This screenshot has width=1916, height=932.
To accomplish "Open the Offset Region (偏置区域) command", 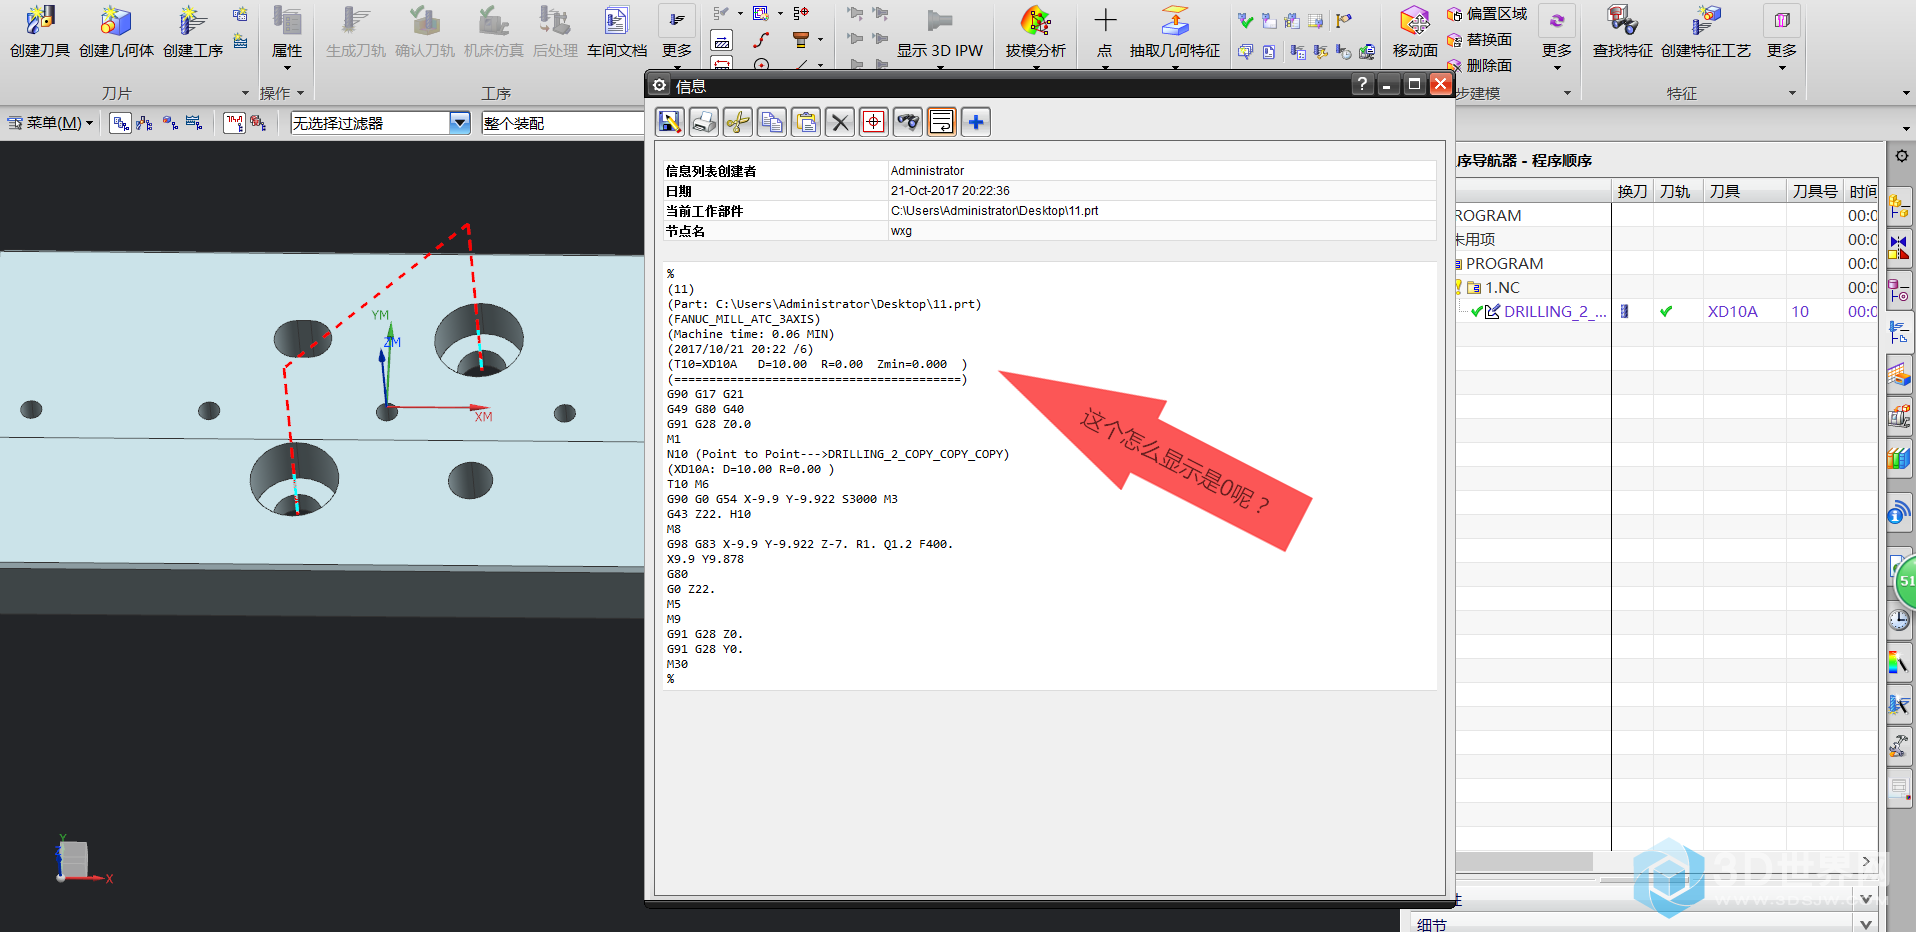I will (x=1486, y=14).
